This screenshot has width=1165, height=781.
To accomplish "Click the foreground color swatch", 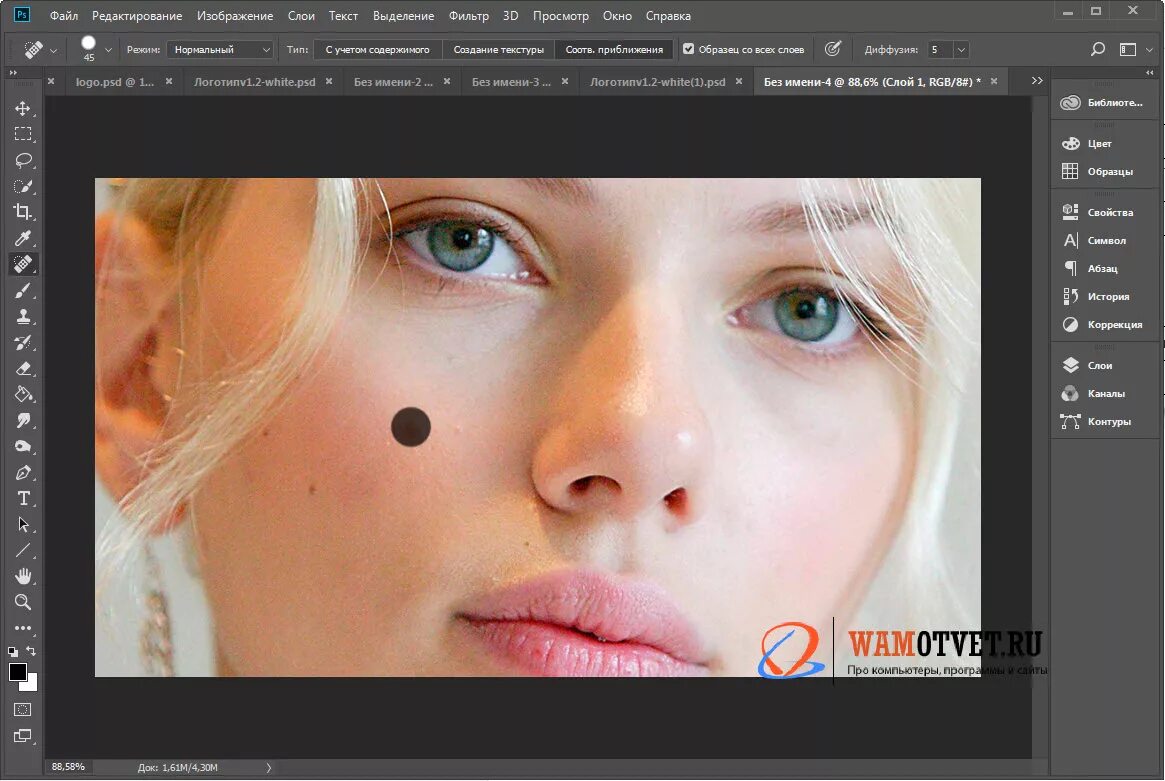I will [x=17, y=672].
